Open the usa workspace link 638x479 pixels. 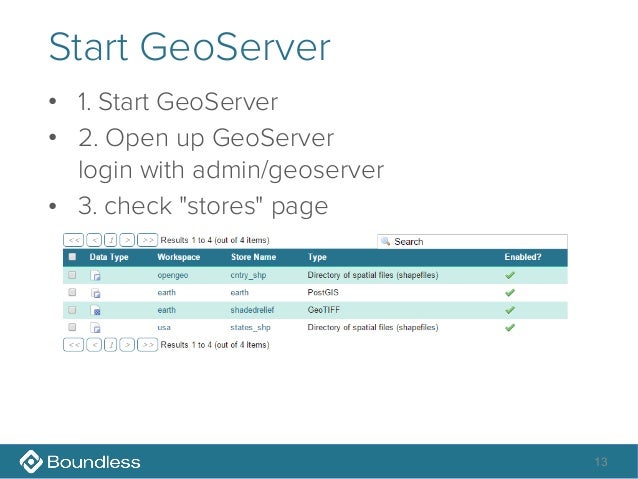pos(164,328)
